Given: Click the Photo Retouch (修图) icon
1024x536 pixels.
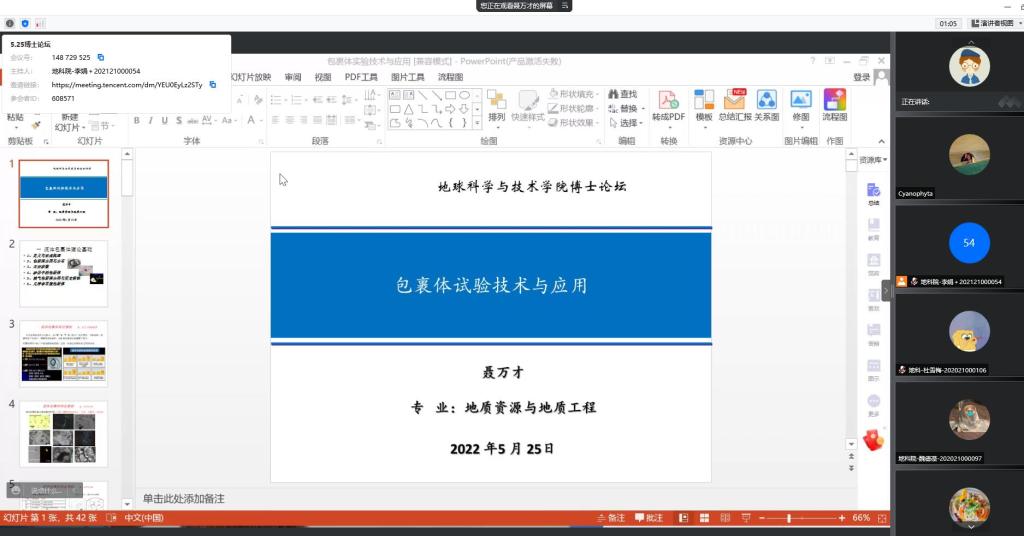Looking at the screenshot, I should [x=800, y=102].
